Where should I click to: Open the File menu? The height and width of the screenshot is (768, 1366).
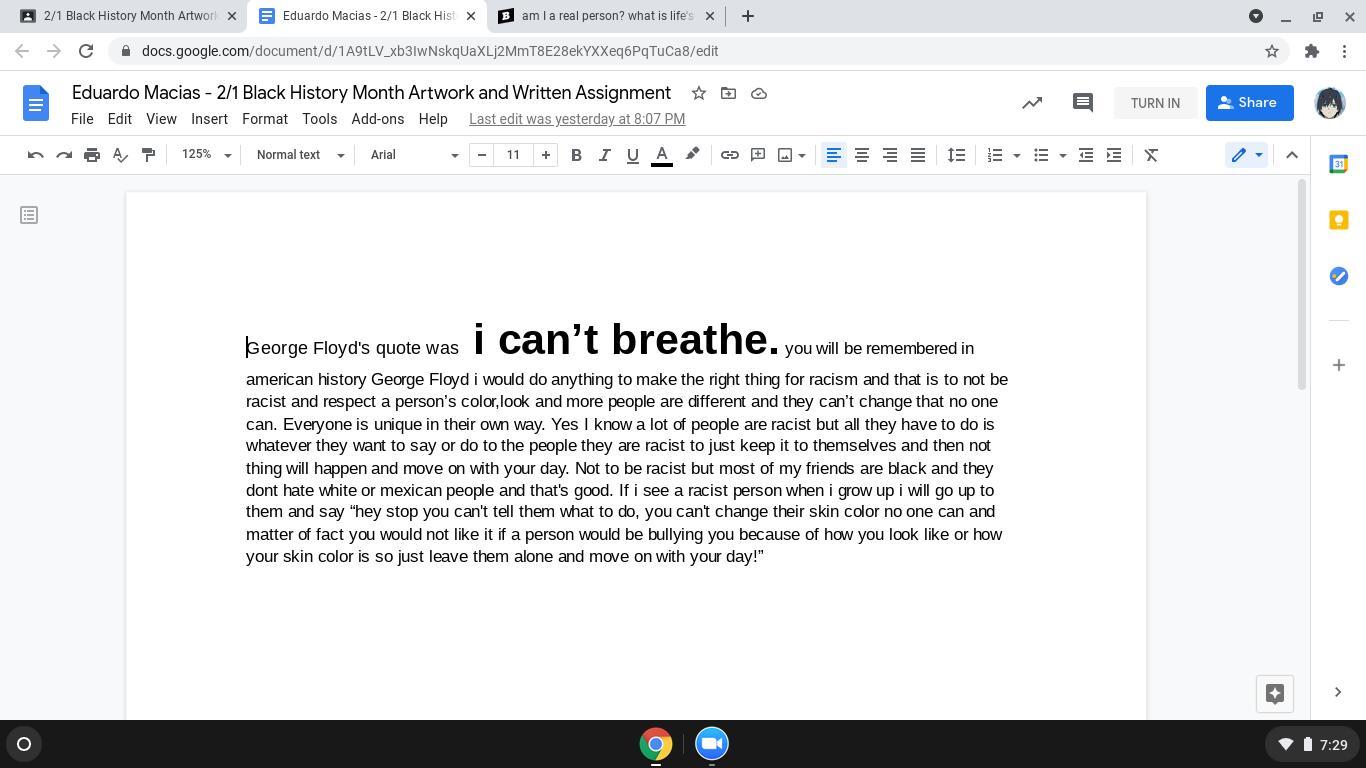pos(82,119)
